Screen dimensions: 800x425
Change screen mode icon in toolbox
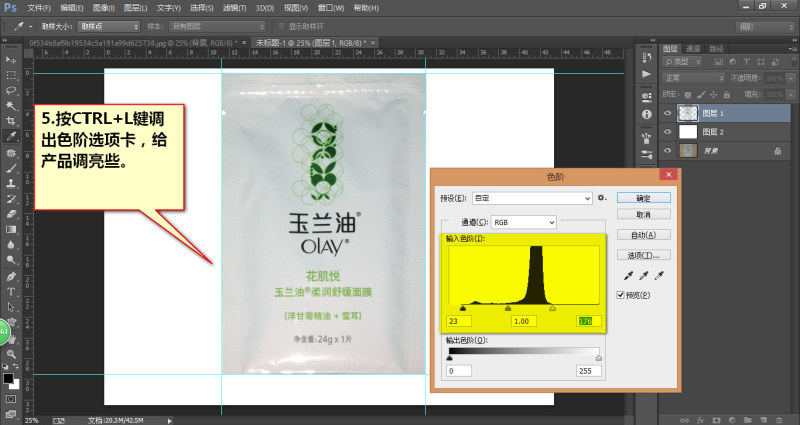point(11,414)
